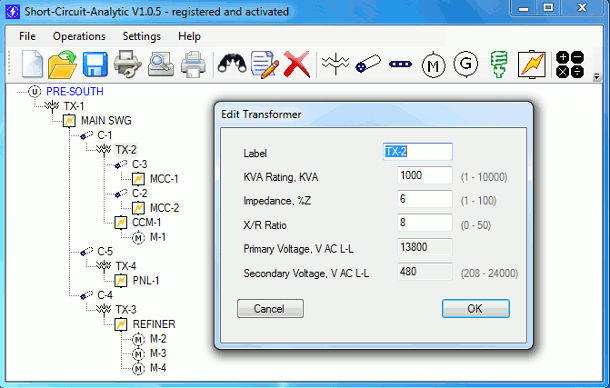
Task: Click the M motor icon beside M-1
Action: click(138, 237)
